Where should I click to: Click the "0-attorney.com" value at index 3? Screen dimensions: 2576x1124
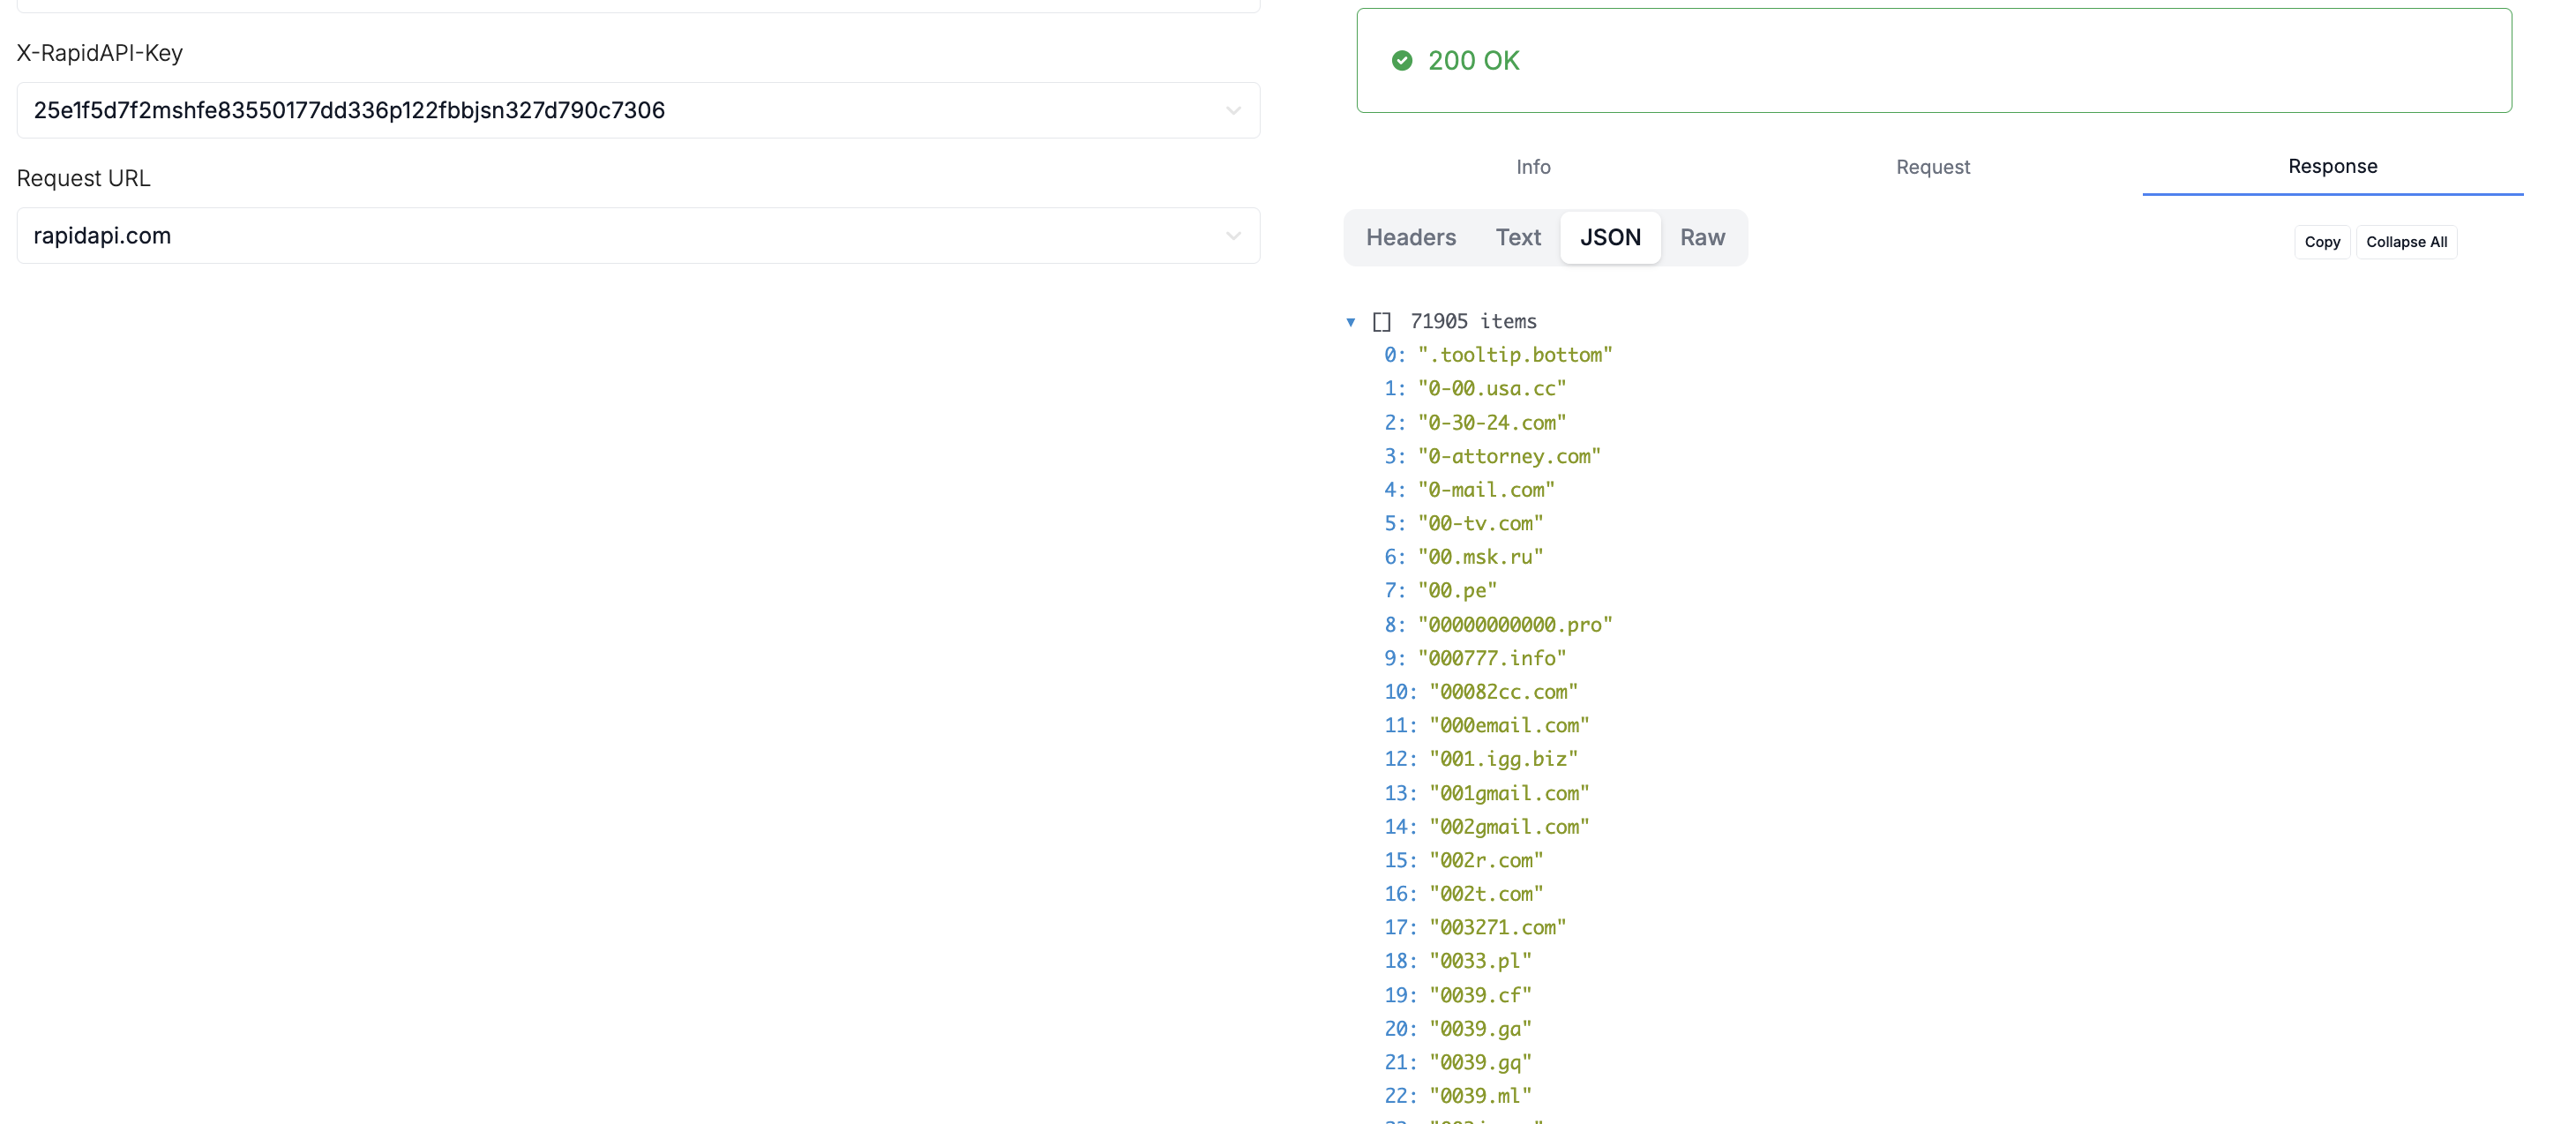[1510, 456]
